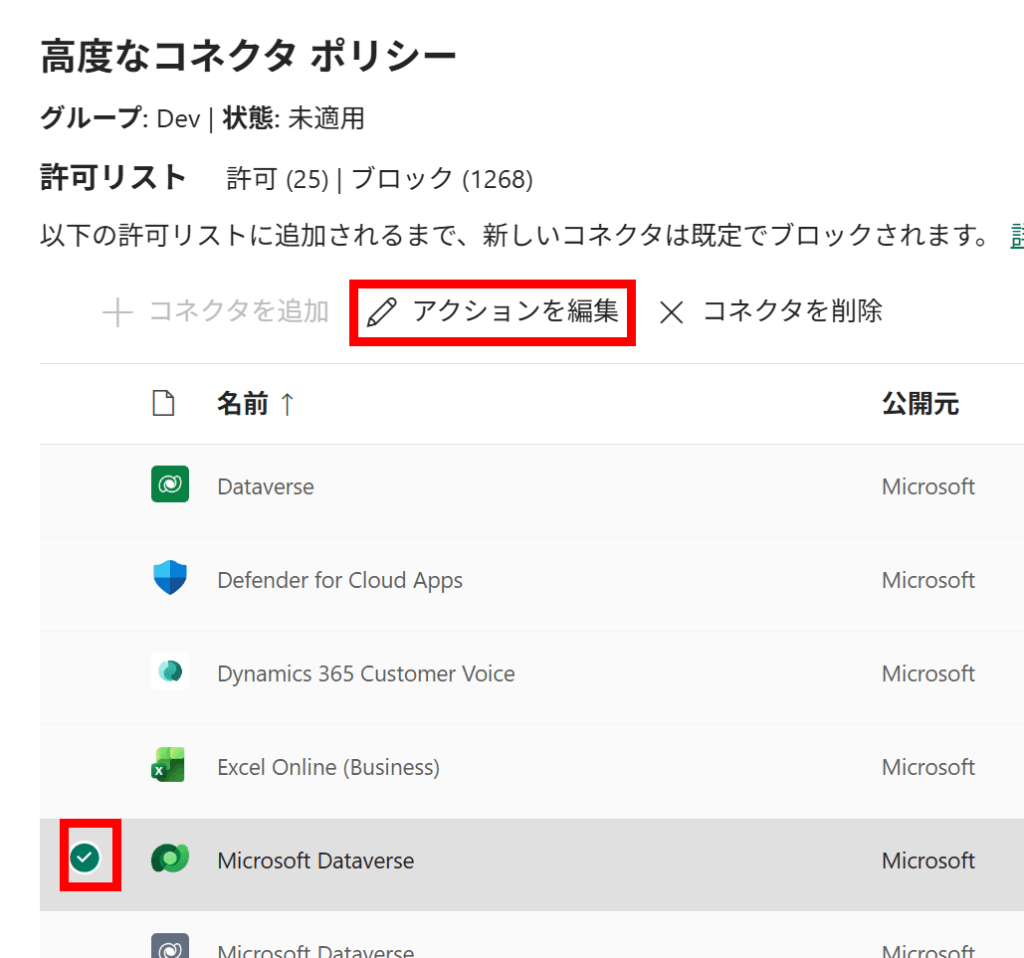Select the Dynamics 365 Customer Voice row name
This screenshot has height=958, width=1024.
click(365, 674)
